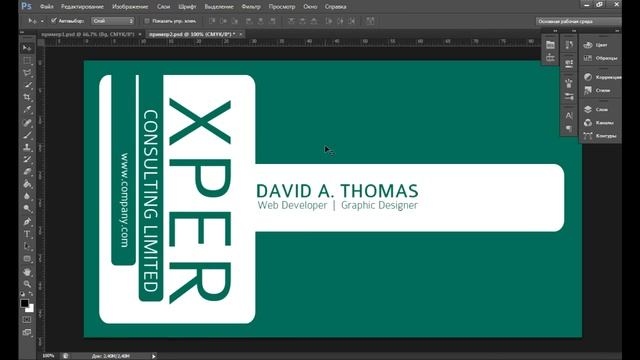Open the Character panel icon
Screen dimensions: 640x360
tap(569, 116)
